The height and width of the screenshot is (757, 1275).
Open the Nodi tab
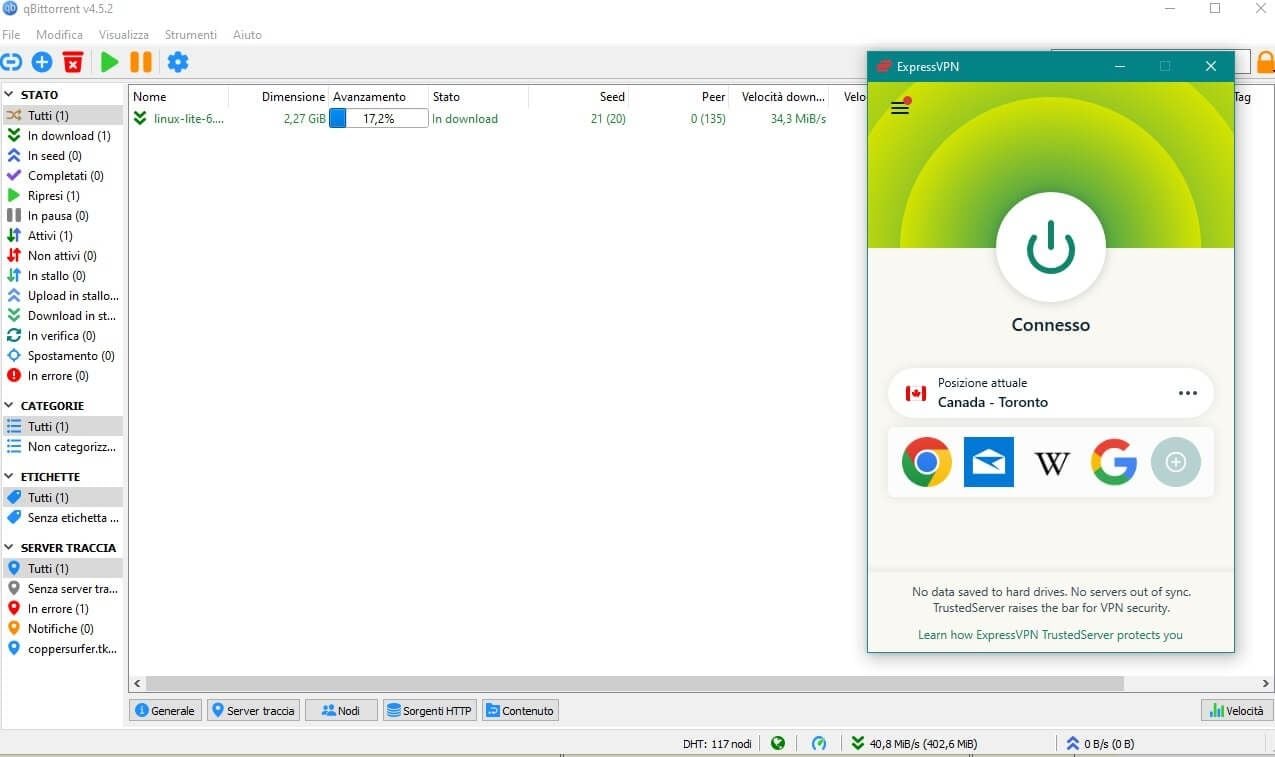point(341,711)
